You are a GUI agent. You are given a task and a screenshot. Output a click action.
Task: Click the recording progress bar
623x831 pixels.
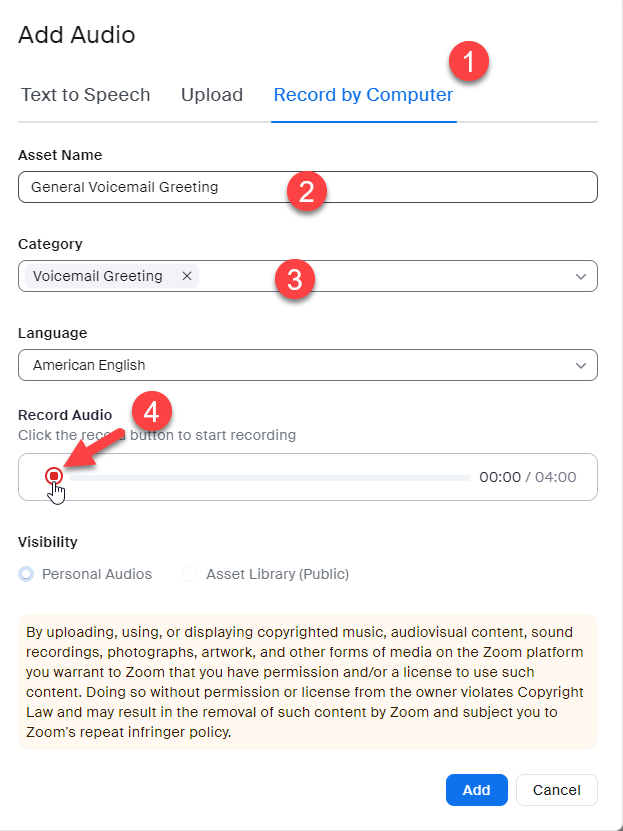click(x=270, y=478)
